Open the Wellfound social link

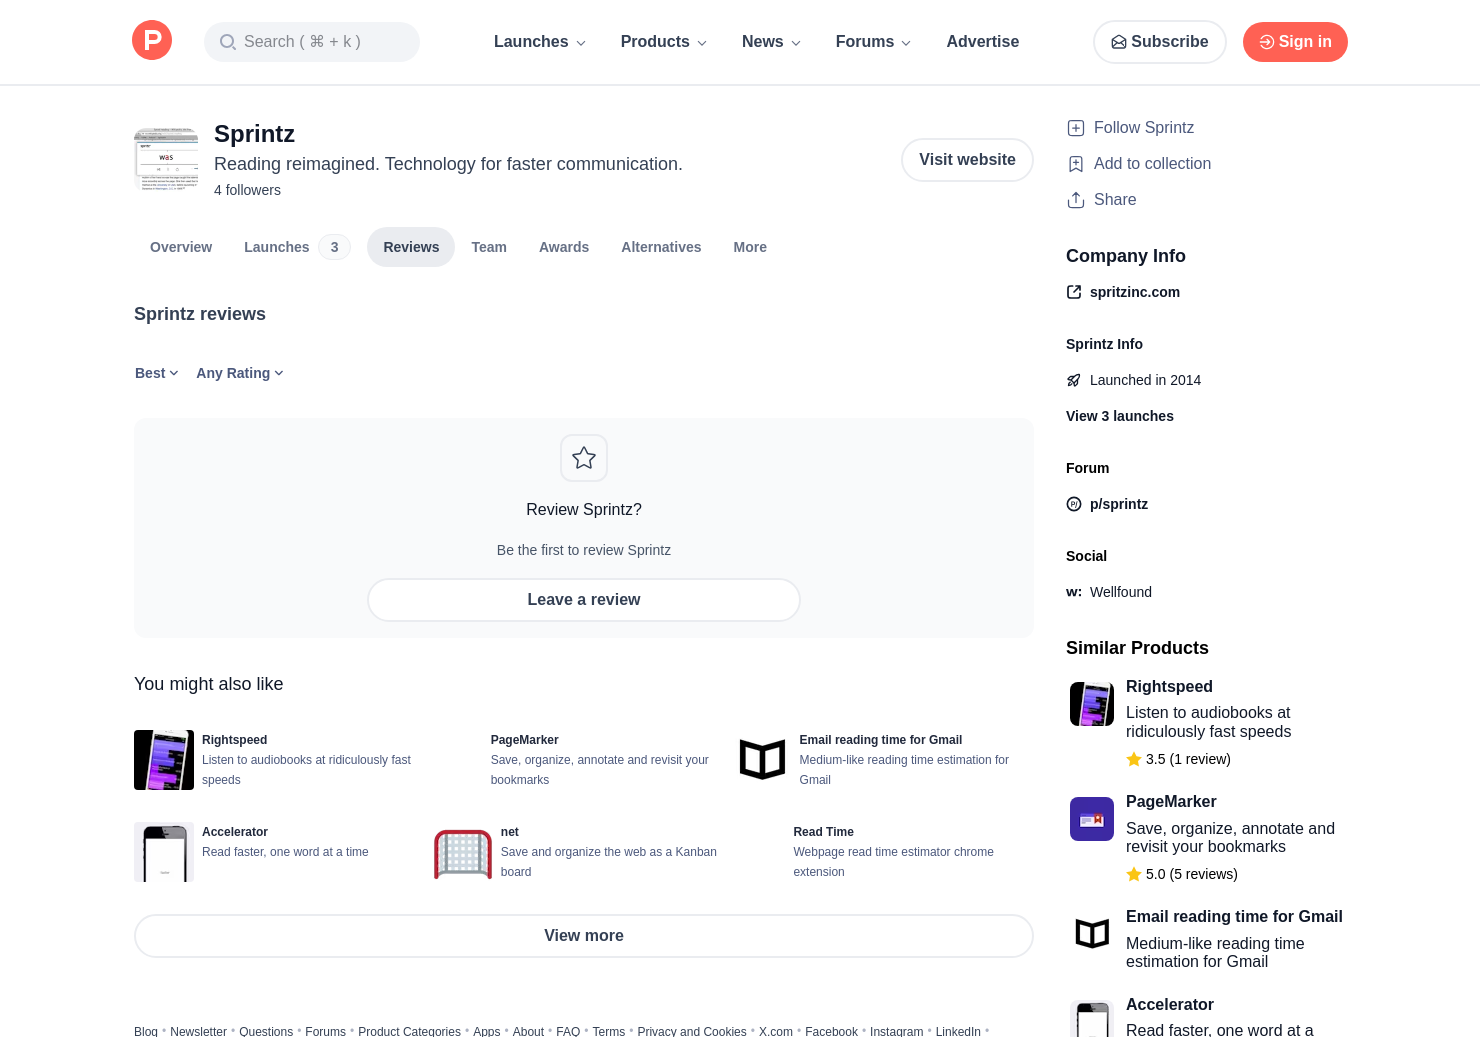1121,592
